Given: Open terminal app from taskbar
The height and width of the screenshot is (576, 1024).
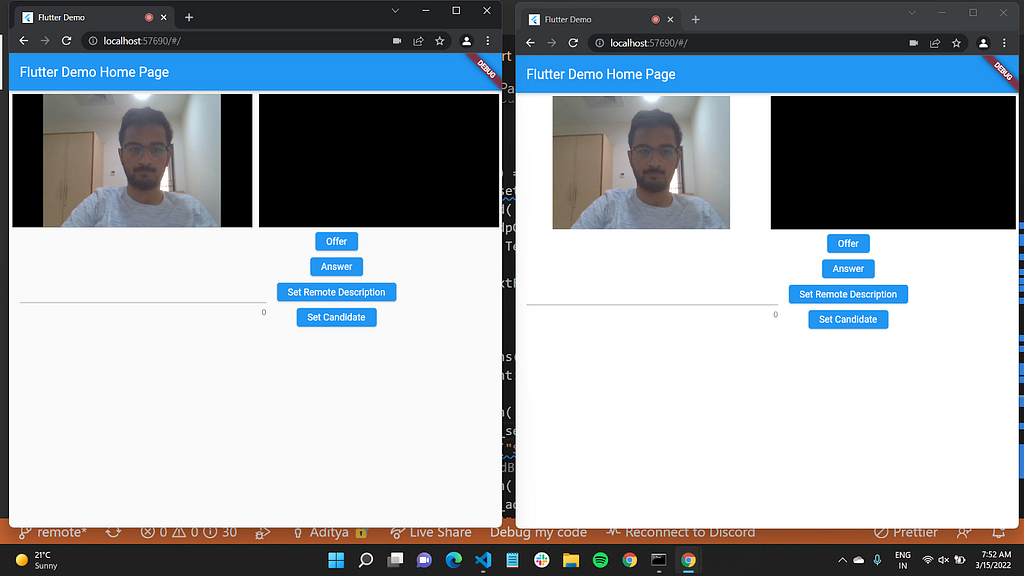Looking at the screenshot, I should [658, 560].
